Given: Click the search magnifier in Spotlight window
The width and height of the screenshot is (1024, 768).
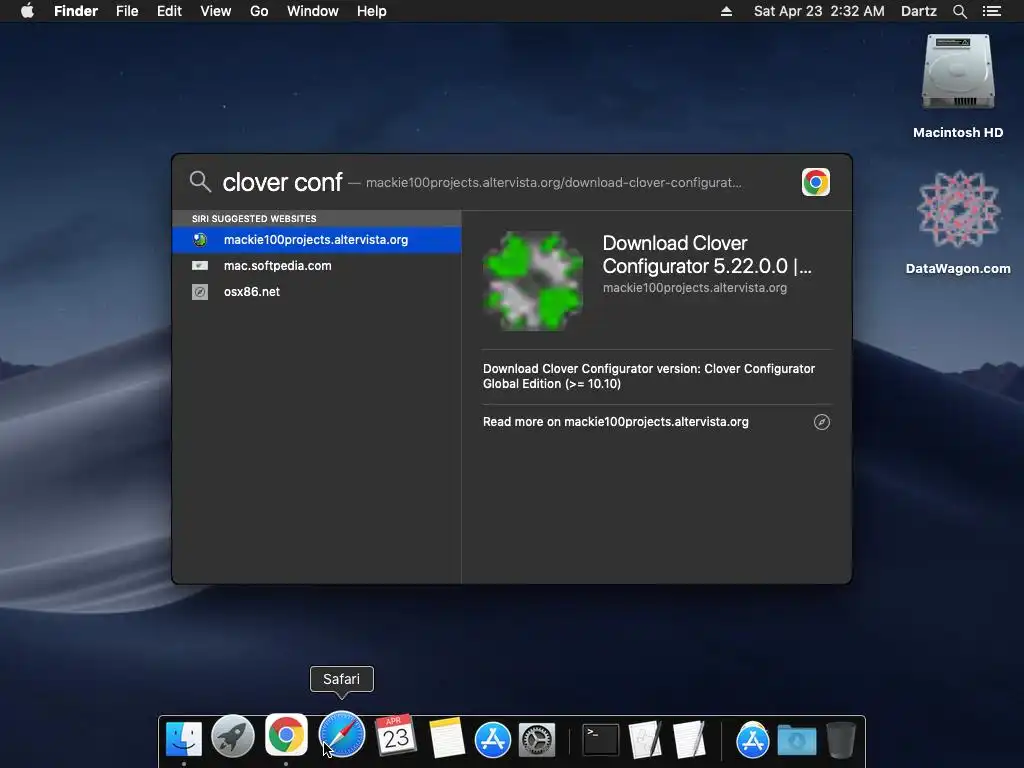Looking at the screenshot, I should click(x=200, y=182).
